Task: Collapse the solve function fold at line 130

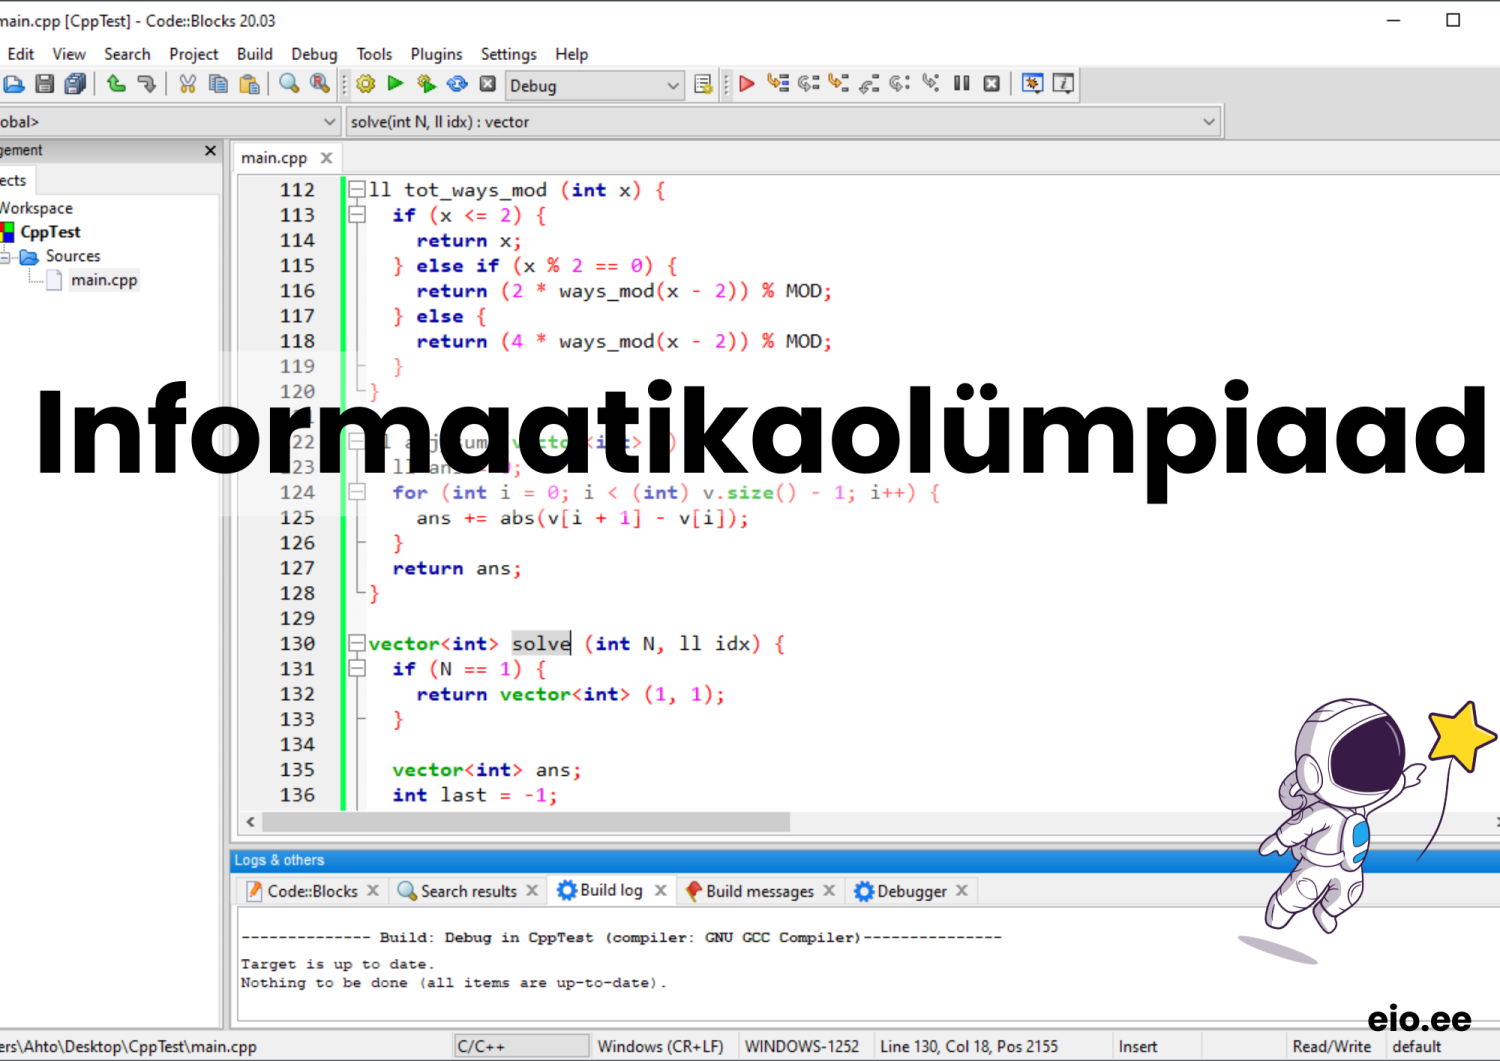Action: [357, 643]
